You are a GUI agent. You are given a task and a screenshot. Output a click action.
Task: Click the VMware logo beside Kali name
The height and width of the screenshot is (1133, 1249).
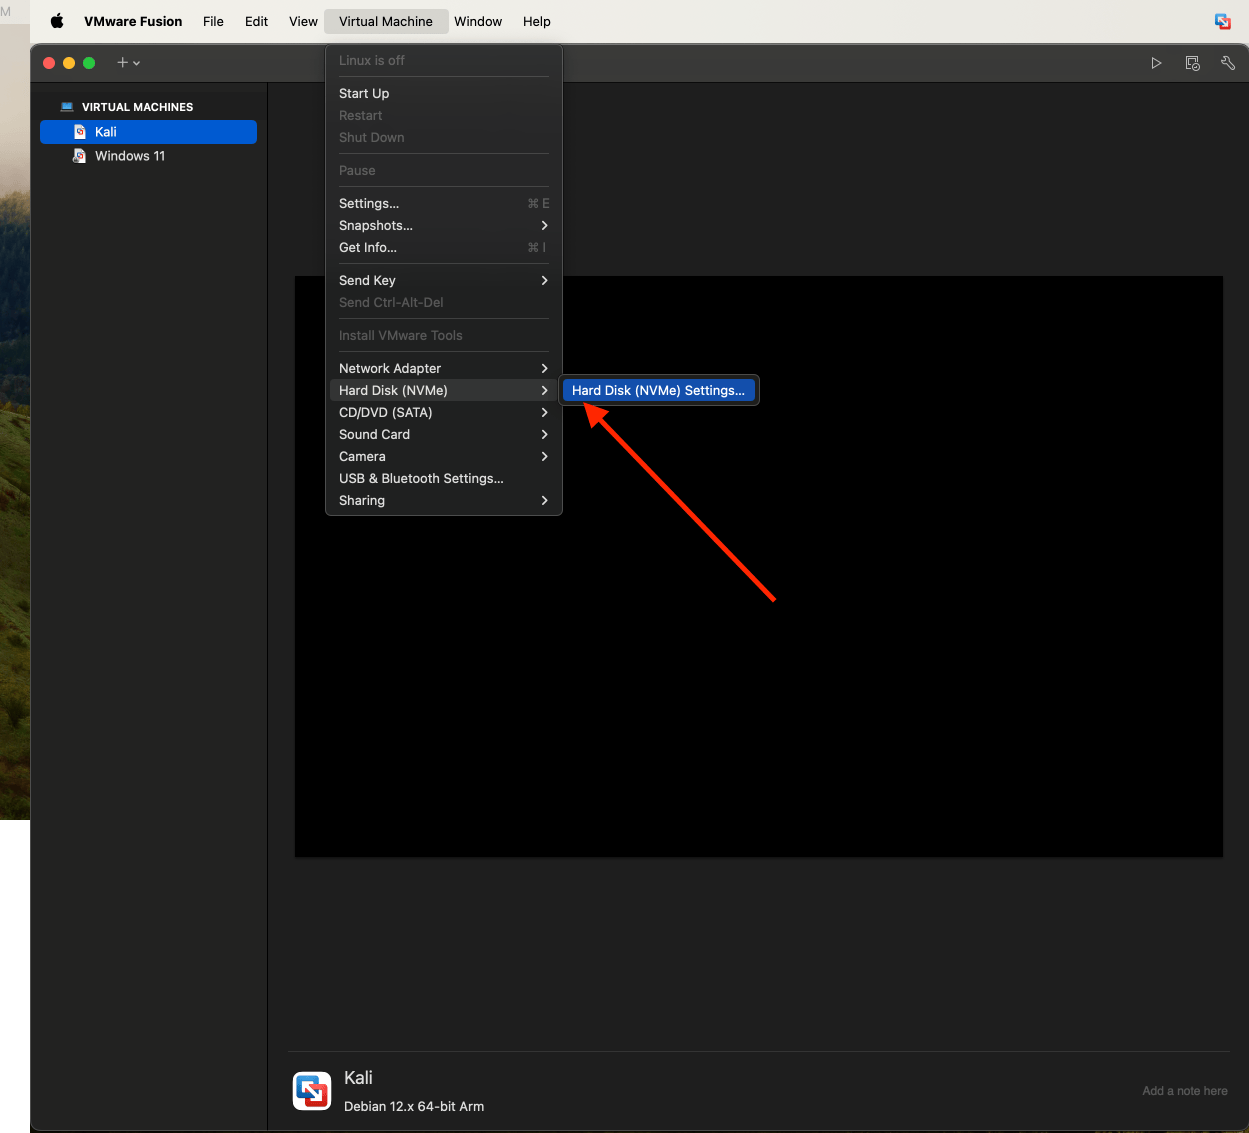(312, 1091)
